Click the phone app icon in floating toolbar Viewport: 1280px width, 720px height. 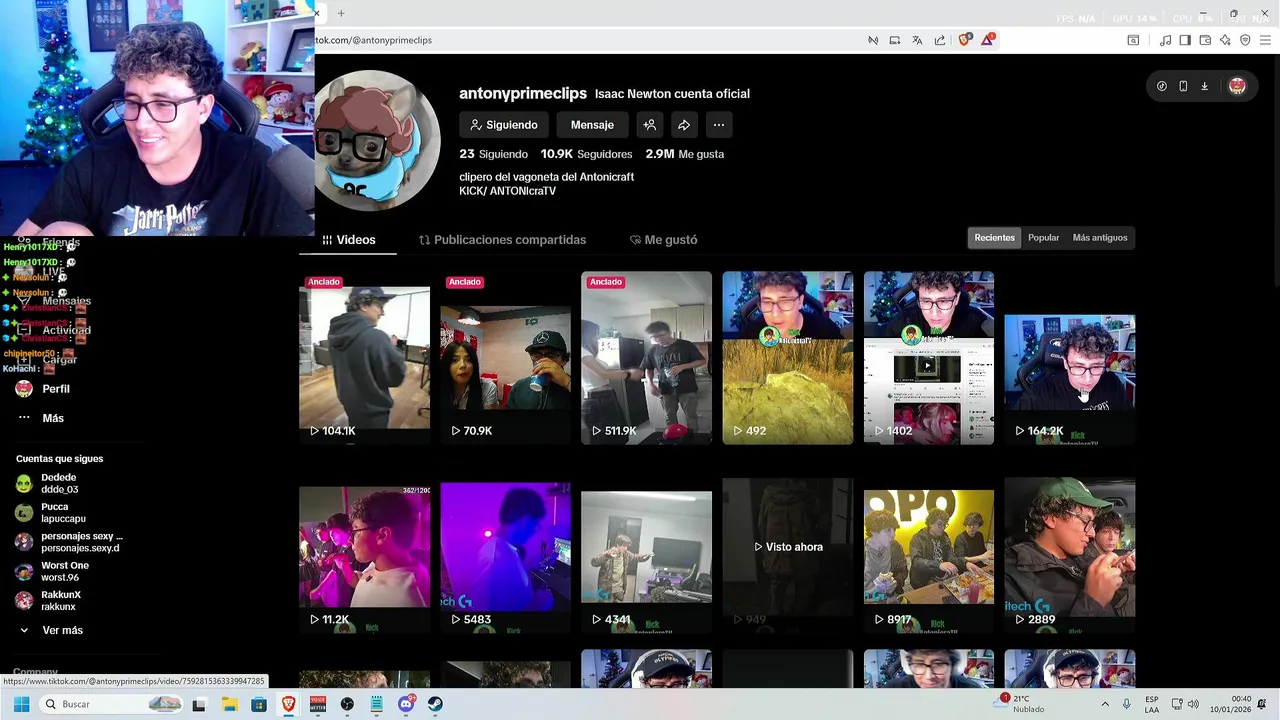pos(1183,86)
